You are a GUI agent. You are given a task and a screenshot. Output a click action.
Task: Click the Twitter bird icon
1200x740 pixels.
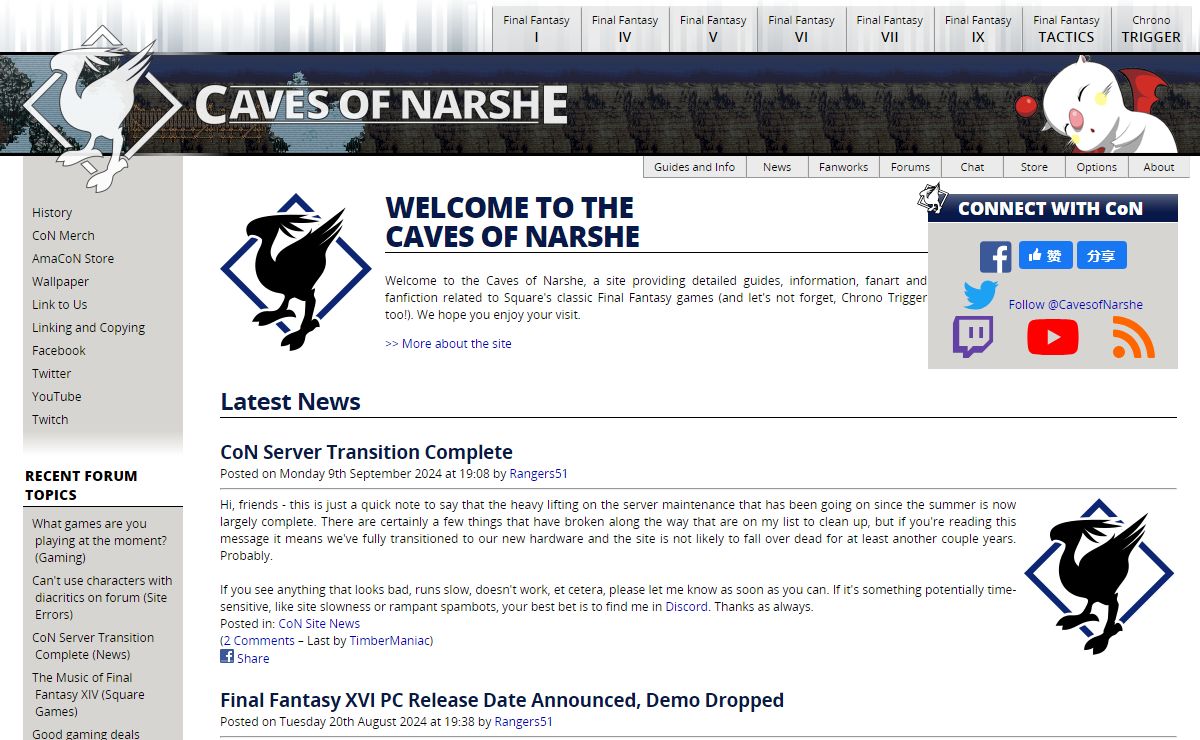coord(981,295)
